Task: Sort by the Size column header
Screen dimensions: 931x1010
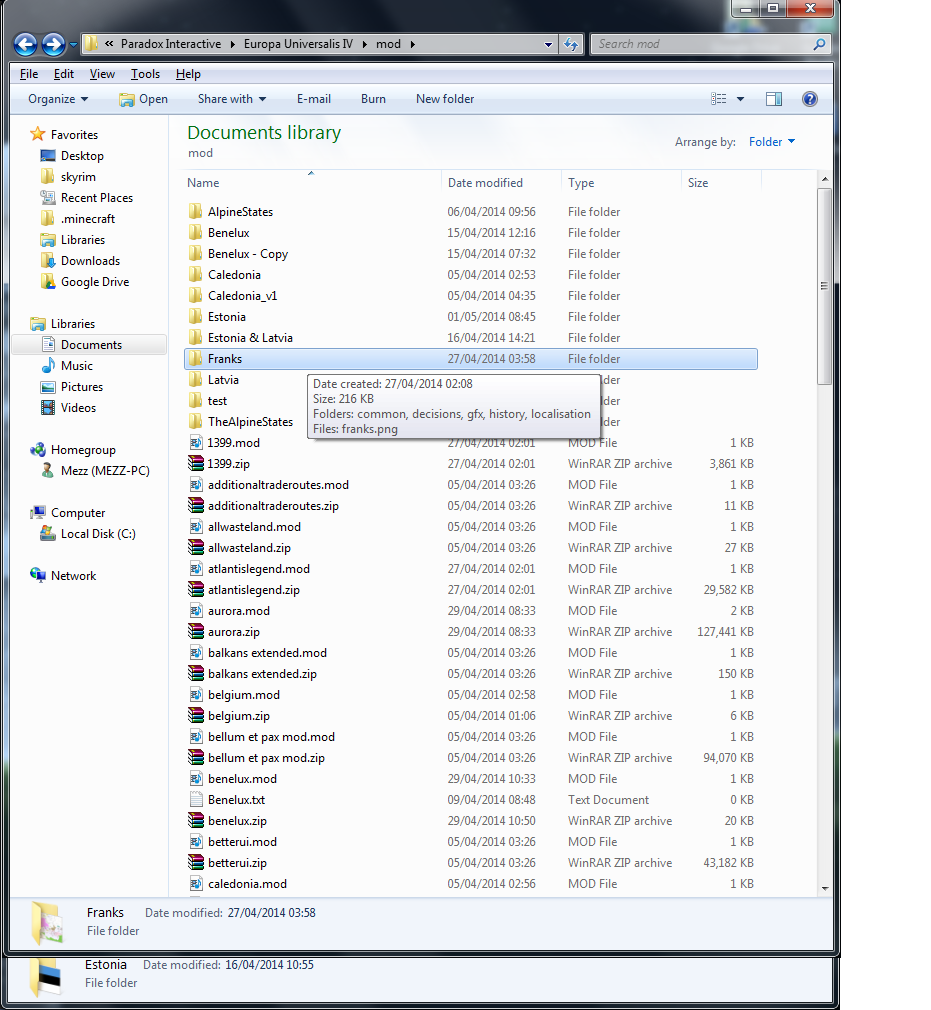Action: tap(698, 183)
